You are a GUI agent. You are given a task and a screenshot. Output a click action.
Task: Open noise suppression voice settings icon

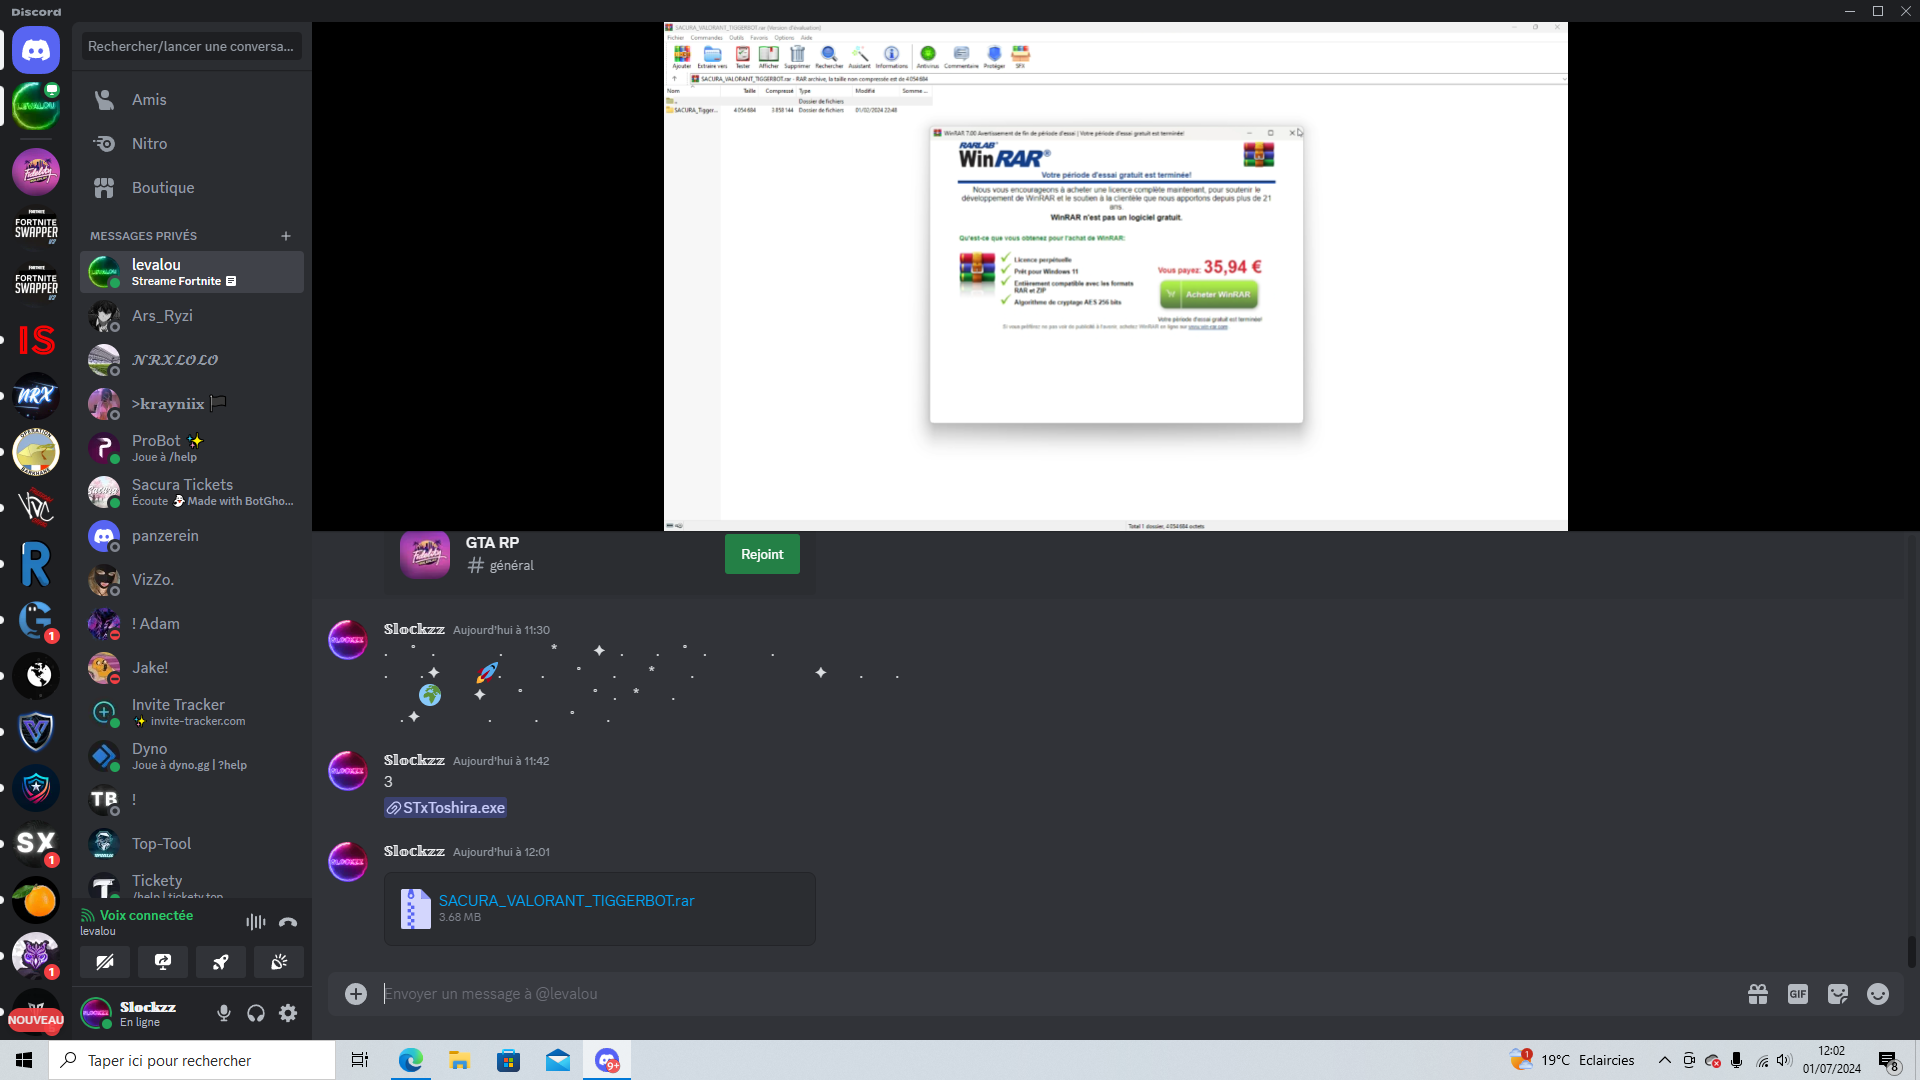pos(256,922)
